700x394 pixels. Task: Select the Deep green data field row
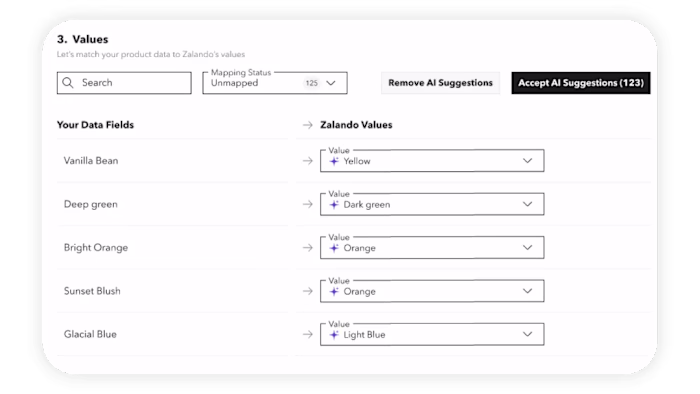tap(173, 204)
